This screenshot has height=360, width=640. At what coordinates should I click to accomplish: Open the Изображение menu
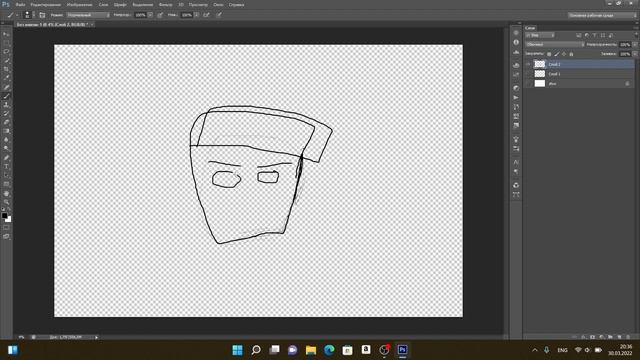[x=79, y=5]
